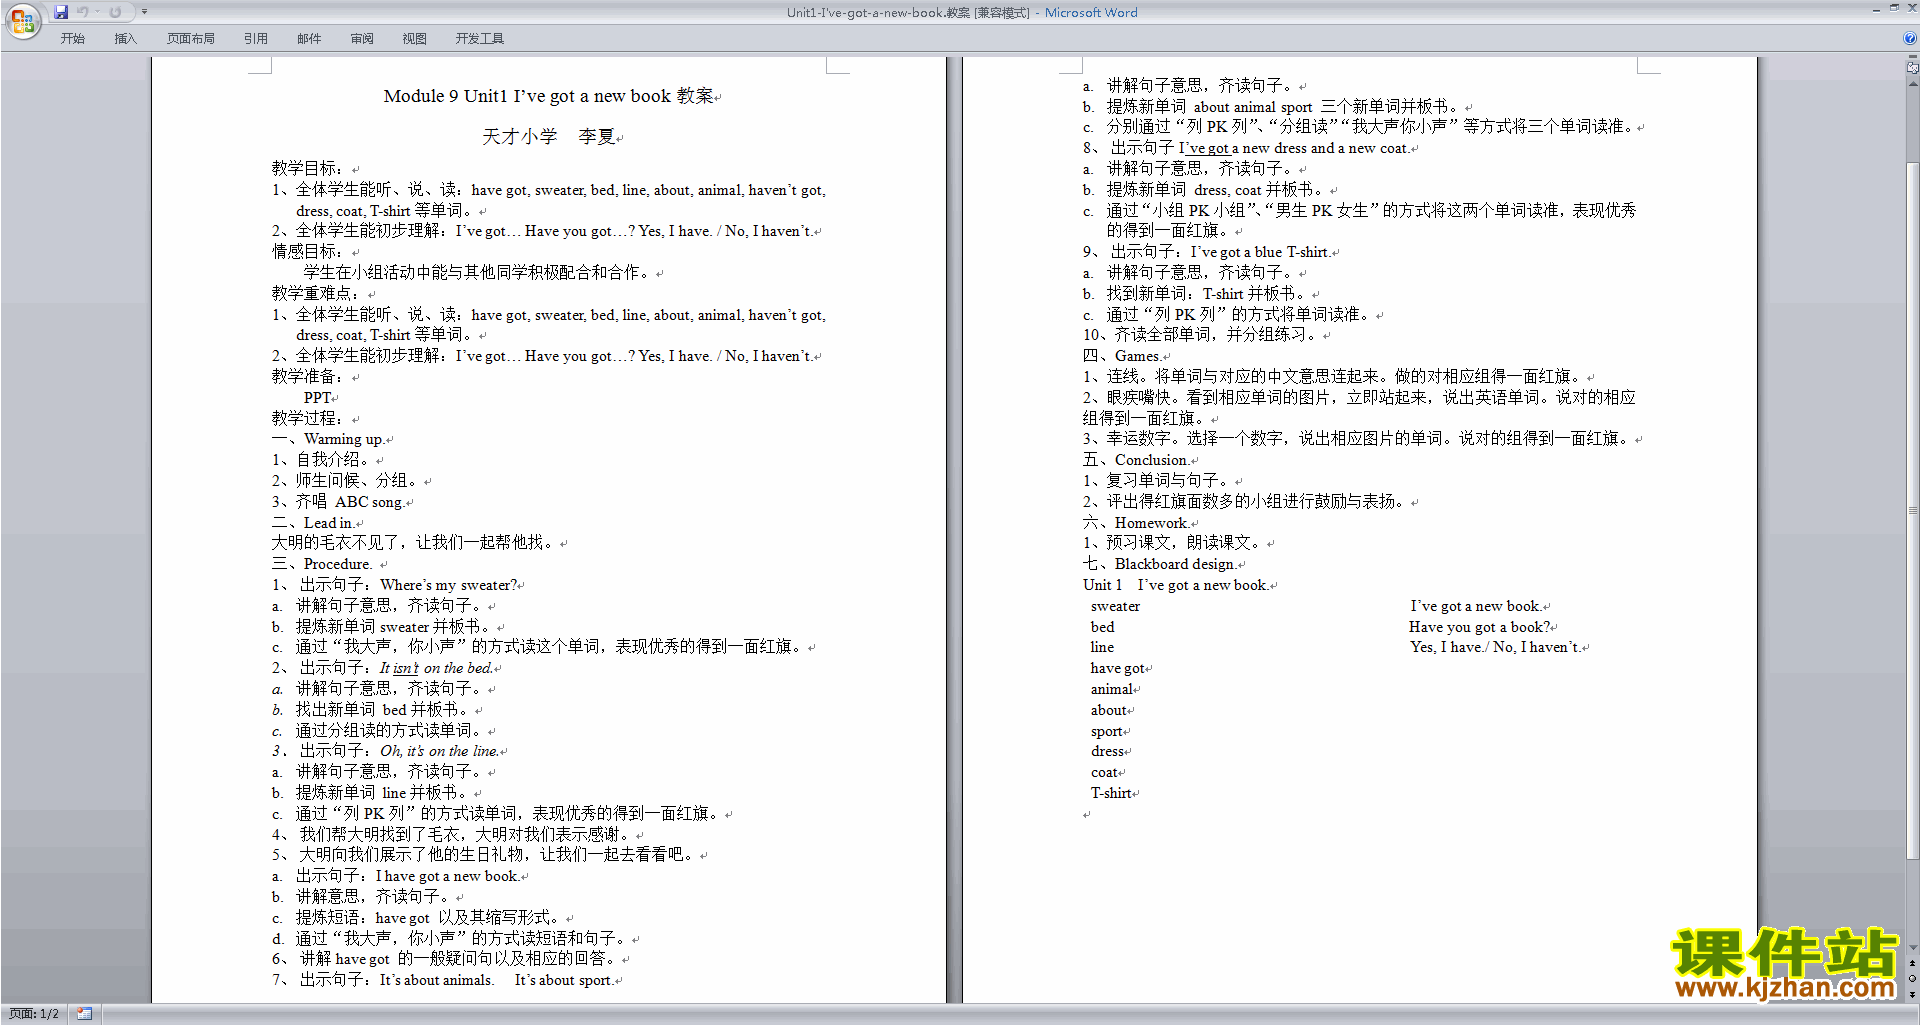Jump to next page with double-down arrow
The height and width of the screenshot is (1025, 1920).
(1912, 994)
